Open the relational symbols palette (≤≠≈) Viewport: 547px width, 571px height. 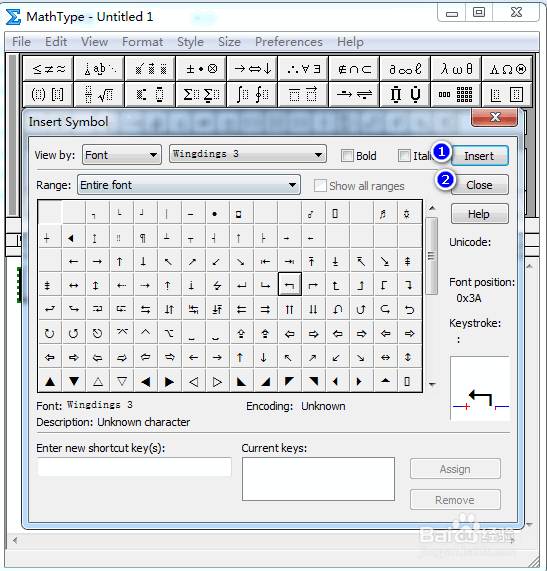(x=48, y=68)
